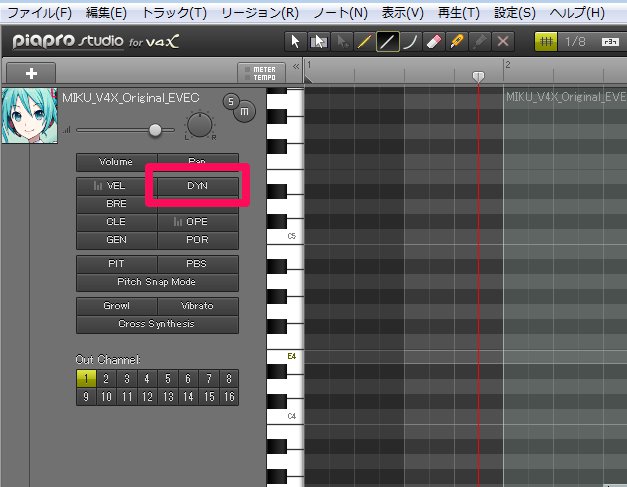Select the straight line drawing tool
Image resolution: width=627 pixels, height=487 pixels.
(387, 42)
